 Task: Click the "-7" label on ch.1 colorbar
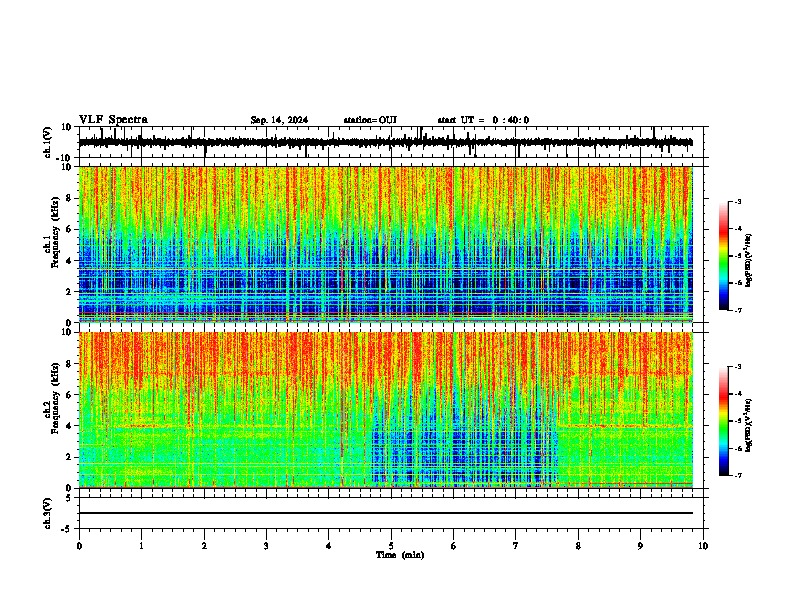tap(737, 310)
